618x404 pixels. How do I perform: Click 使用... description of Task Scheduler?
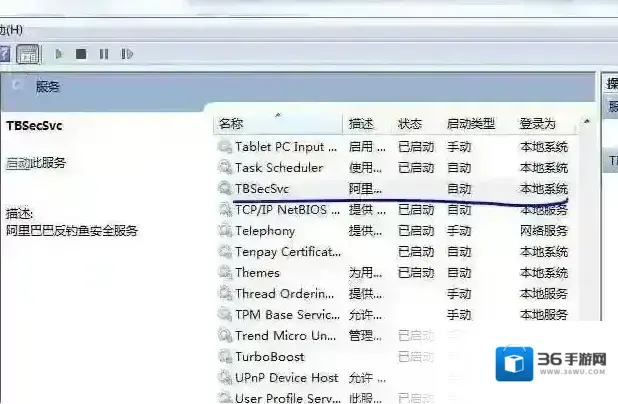(365, 168)
